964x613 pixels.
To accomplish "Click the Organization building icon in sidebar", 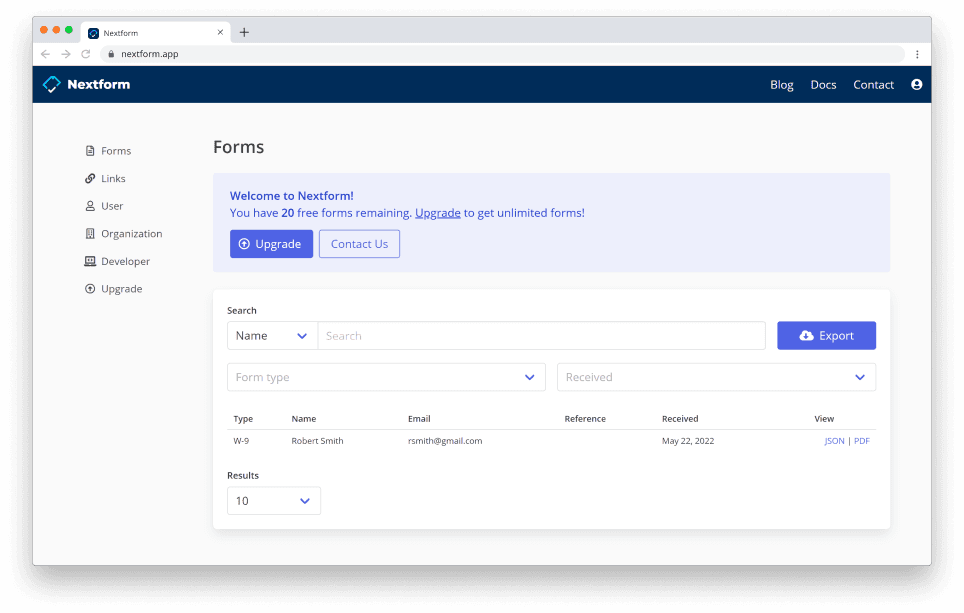I will tap(90, 234).
